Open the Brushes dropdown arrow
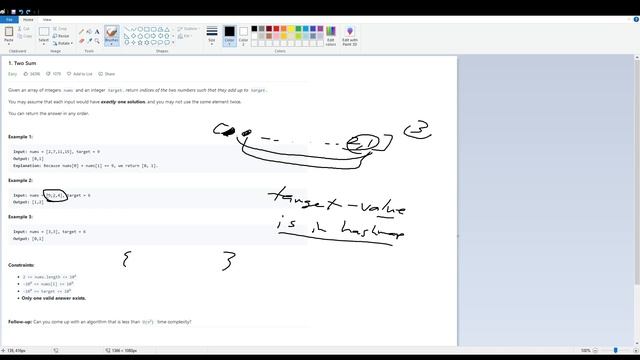 [x=111, y=44]
